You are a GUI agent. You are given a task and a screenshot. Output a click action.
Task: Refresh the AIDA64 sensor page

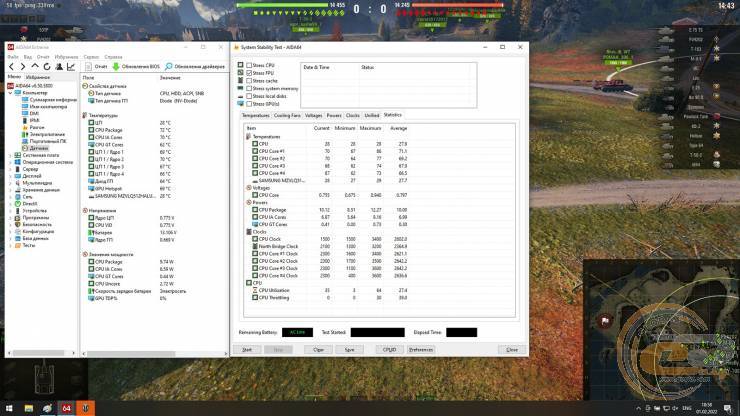[x=47, y=67]
